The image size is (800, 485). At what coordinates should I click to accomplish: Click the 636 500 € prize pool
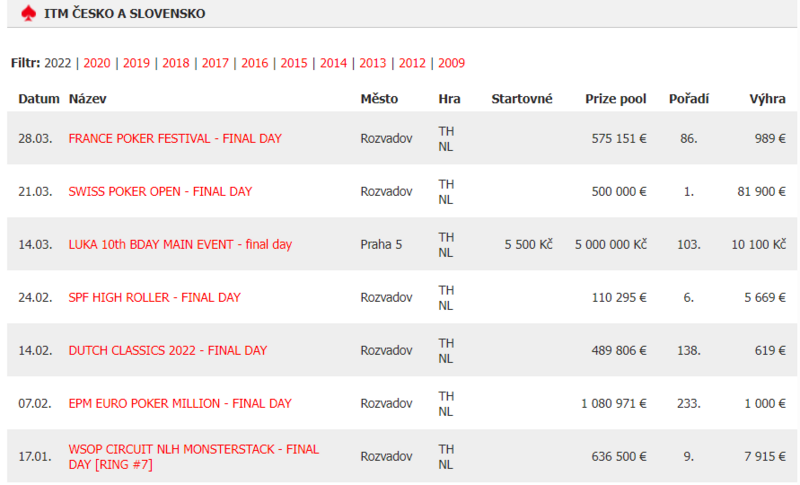619,457
